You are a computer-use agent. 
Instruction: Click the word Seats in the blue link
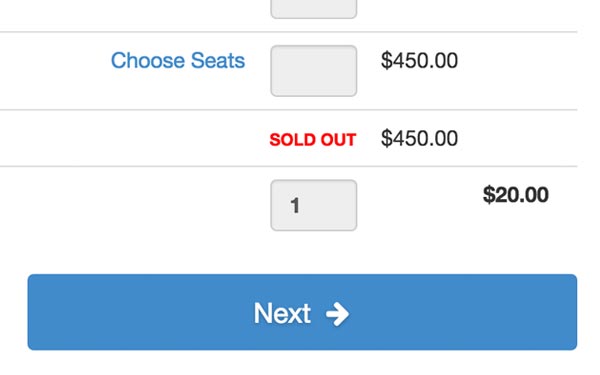point(218,60)
